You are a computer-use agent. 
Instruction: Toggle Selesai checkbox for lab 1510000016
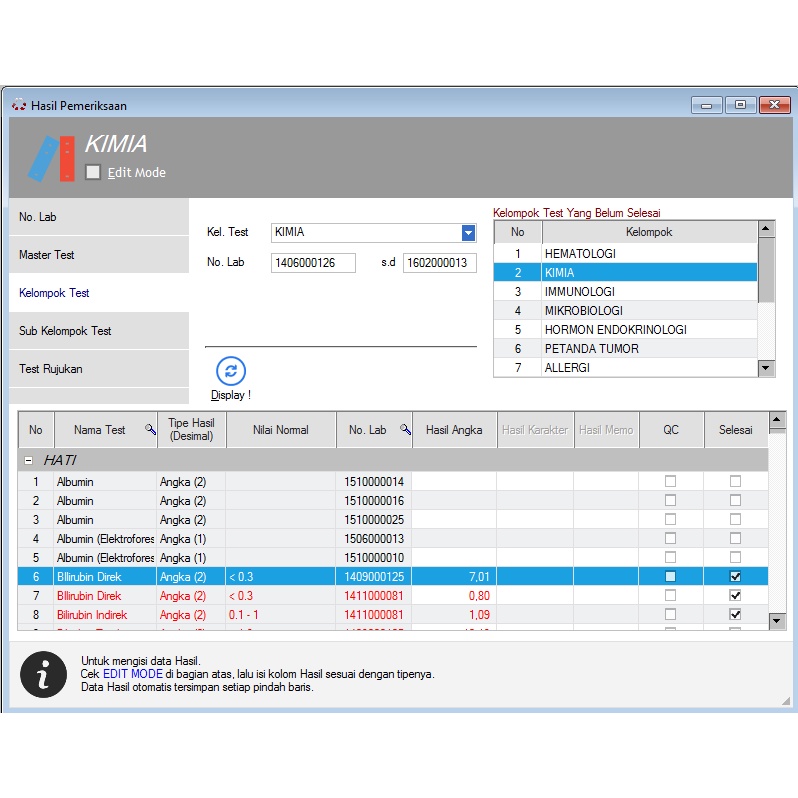[735, 500]
